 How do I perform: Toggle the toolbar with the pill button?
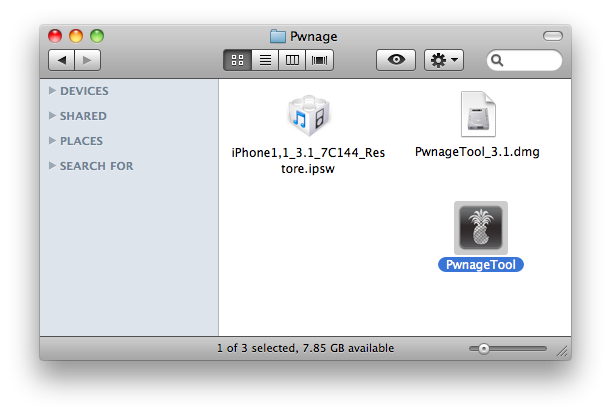click(553, 36)
